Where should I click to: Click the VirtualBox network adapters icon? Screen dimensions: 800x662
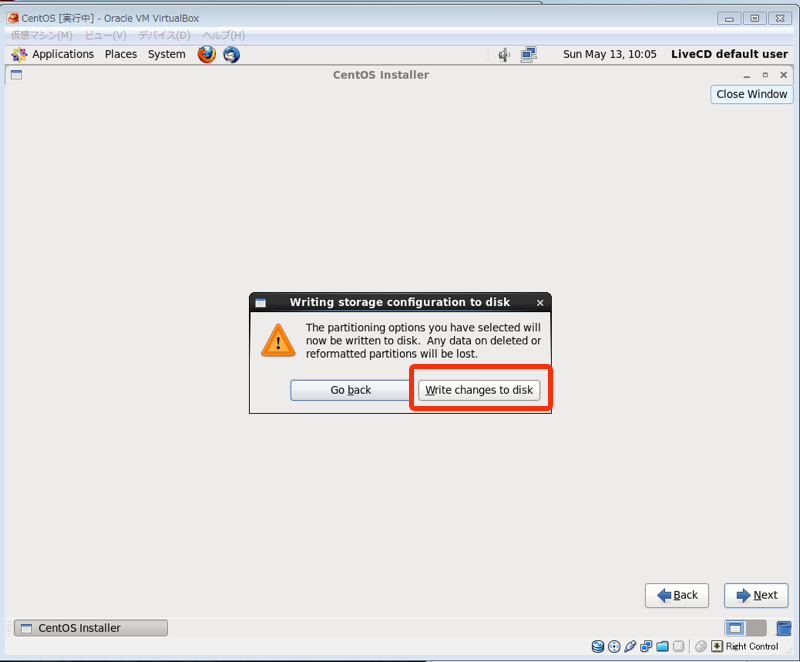click(646, 646)
